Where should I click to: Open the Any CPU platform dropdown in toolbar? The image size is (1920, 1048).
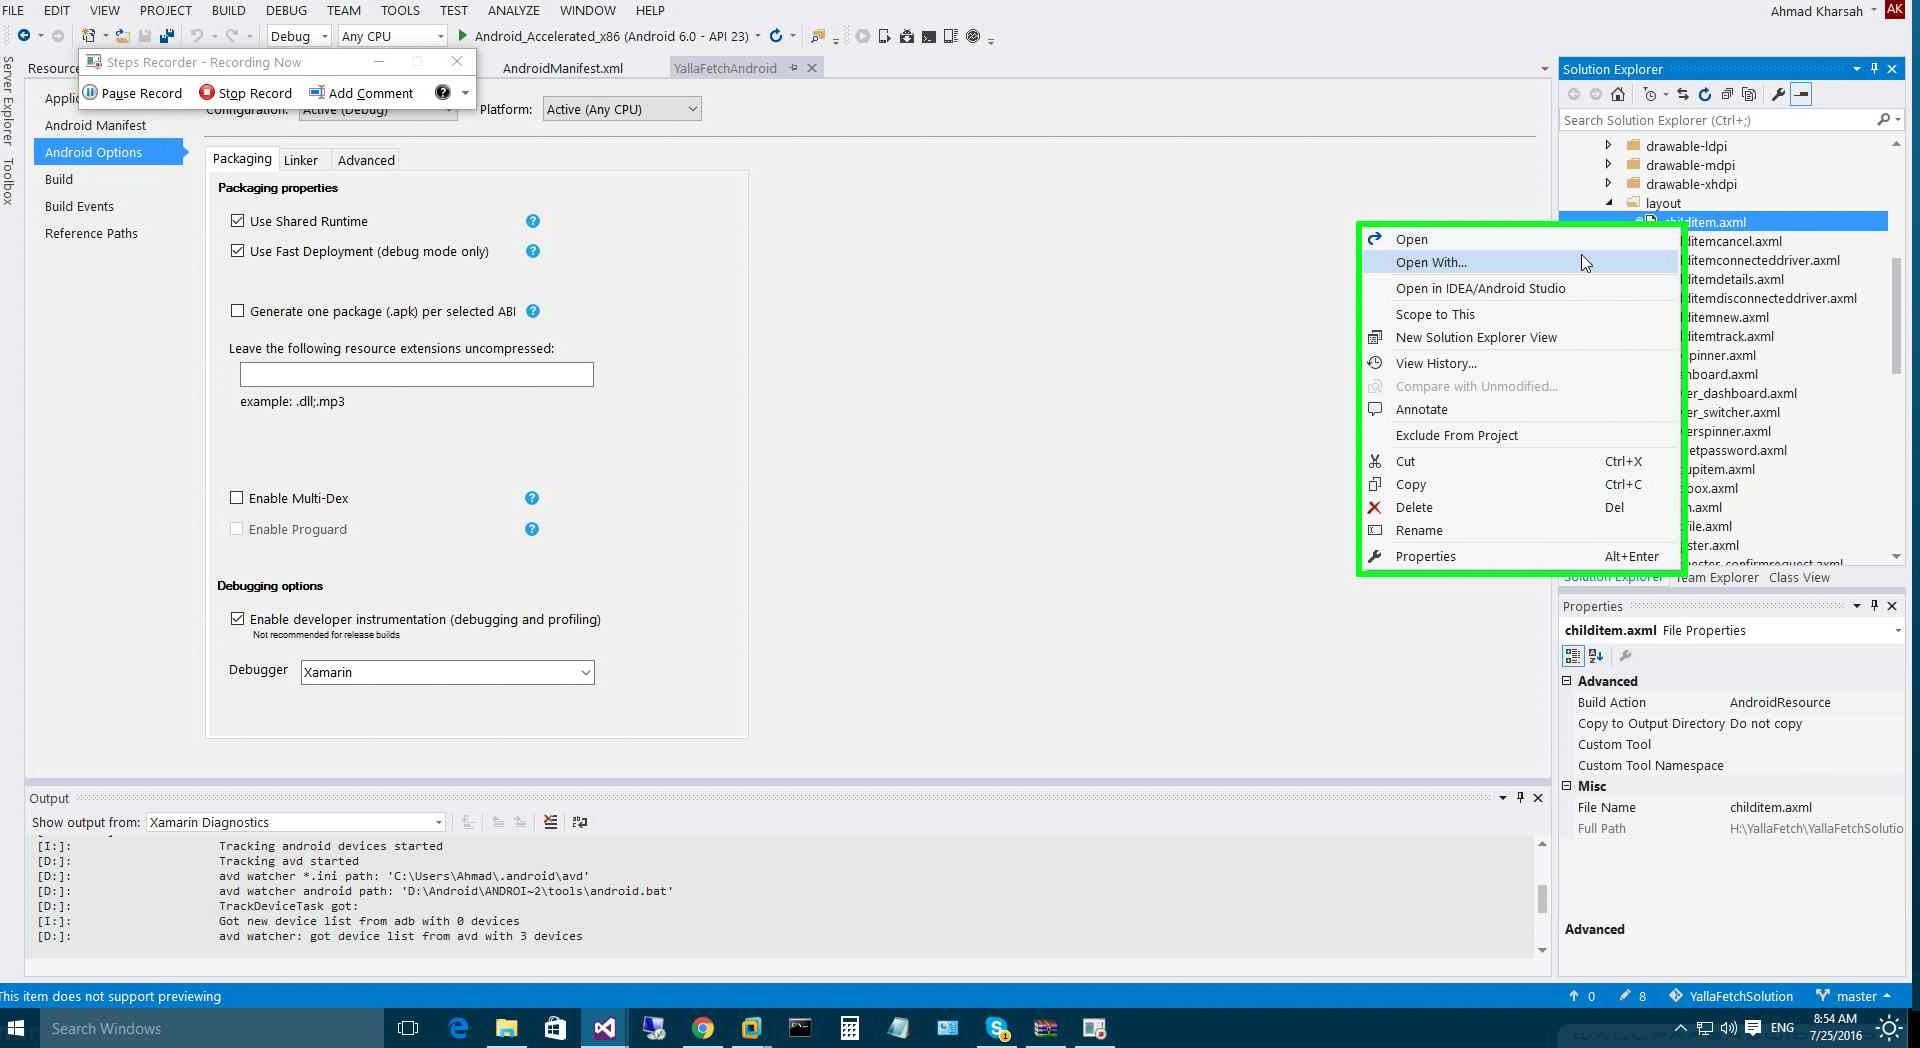[x=392, y=36]
